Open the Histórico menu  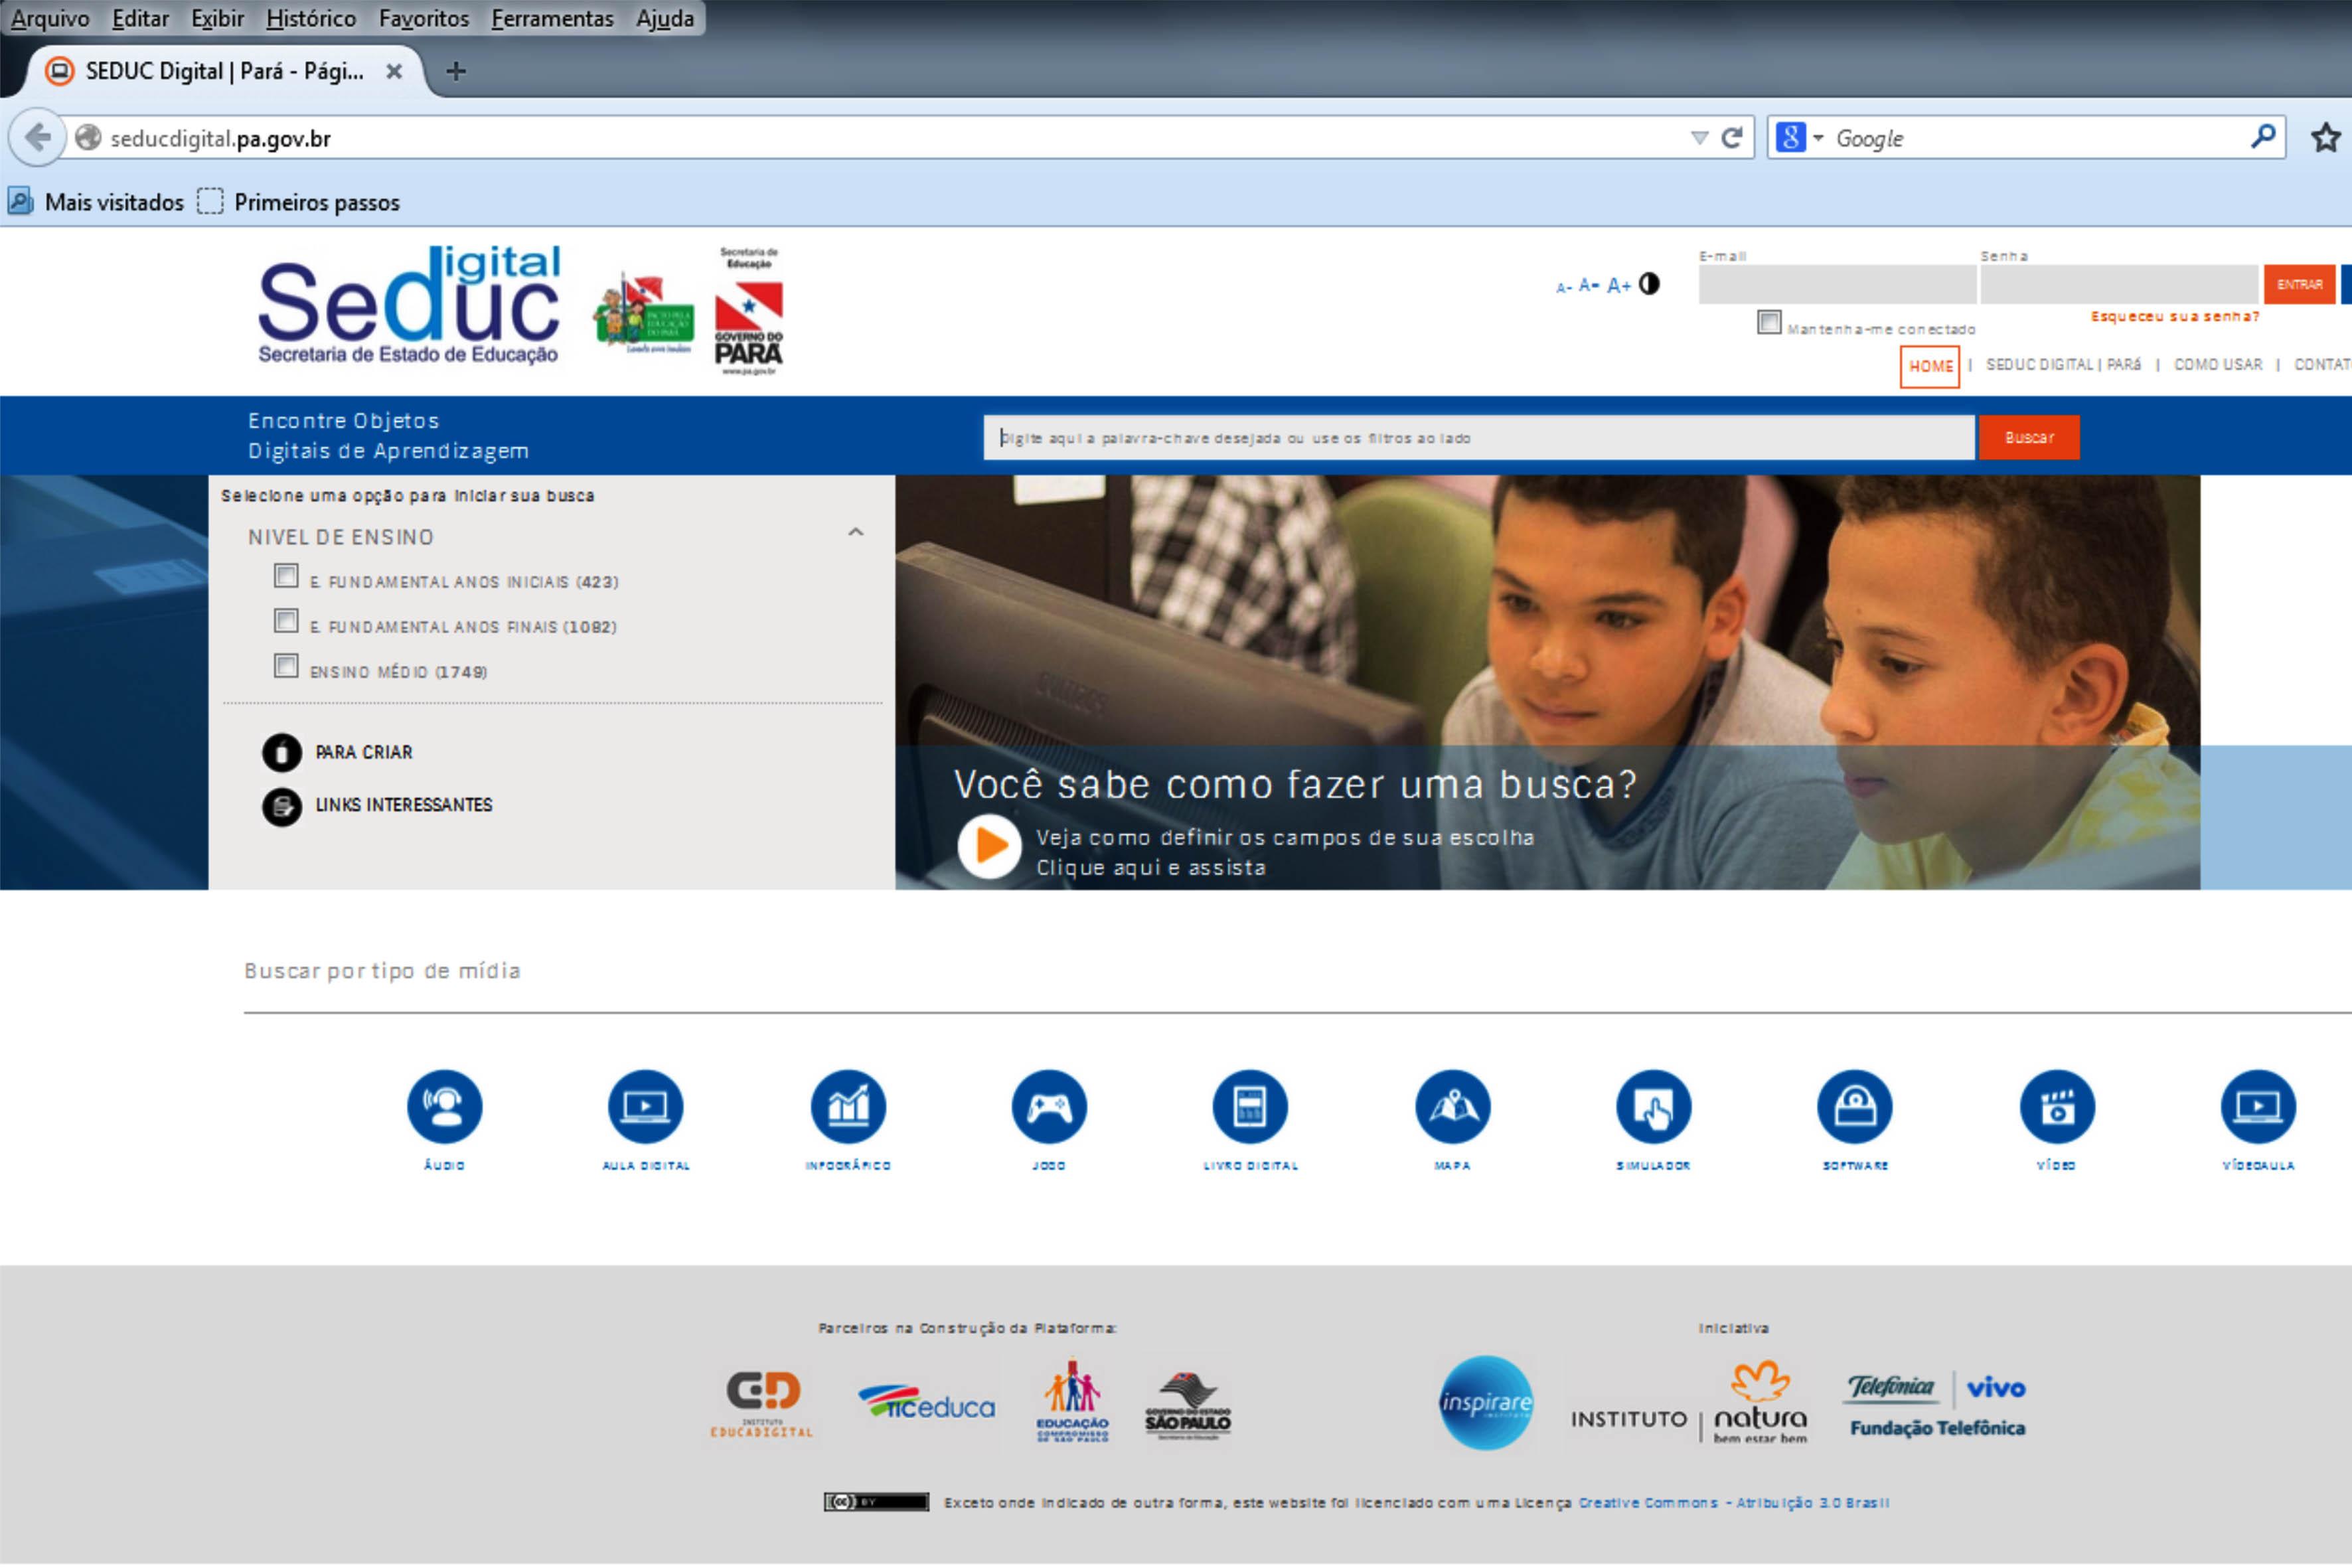311,18
